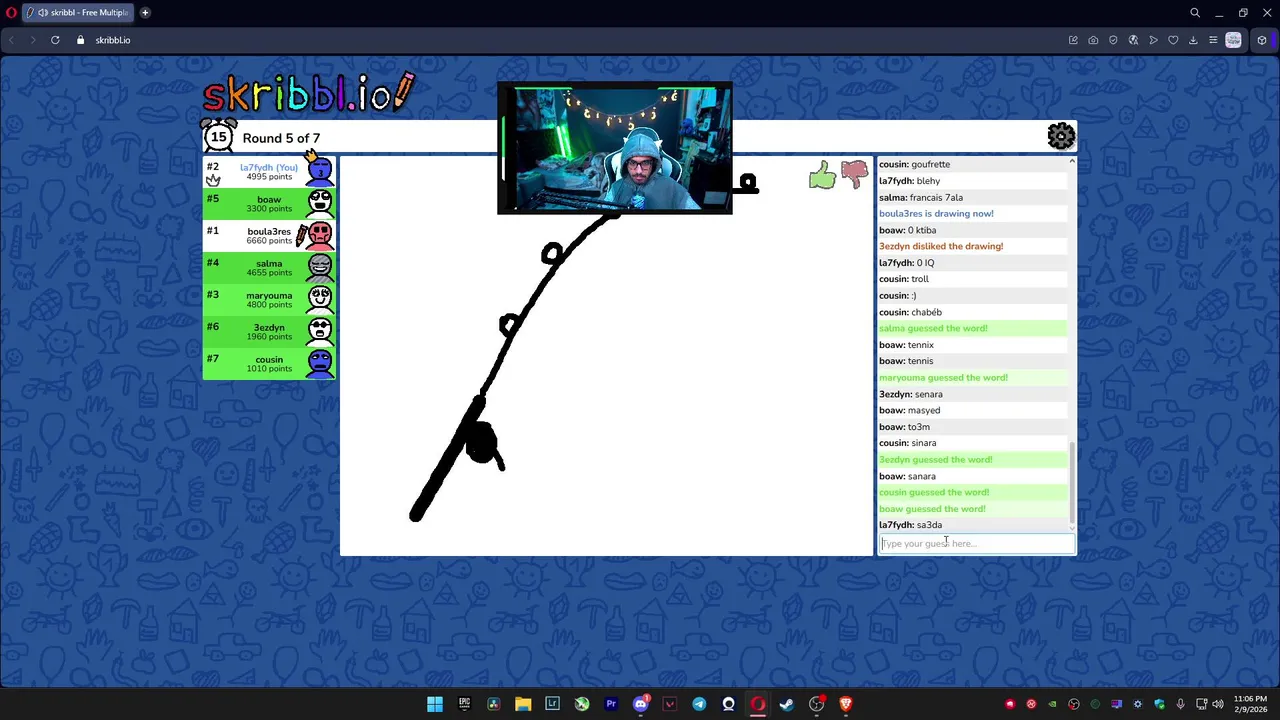Select player boula3res in player list

pos(269,236)
